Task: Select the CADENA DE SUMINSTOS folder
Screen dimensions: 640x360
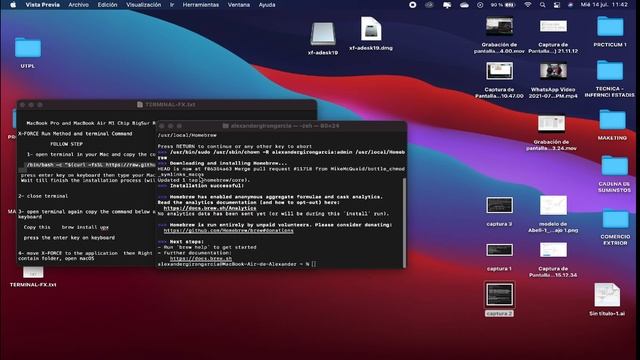Action: [x=614, y=166]
